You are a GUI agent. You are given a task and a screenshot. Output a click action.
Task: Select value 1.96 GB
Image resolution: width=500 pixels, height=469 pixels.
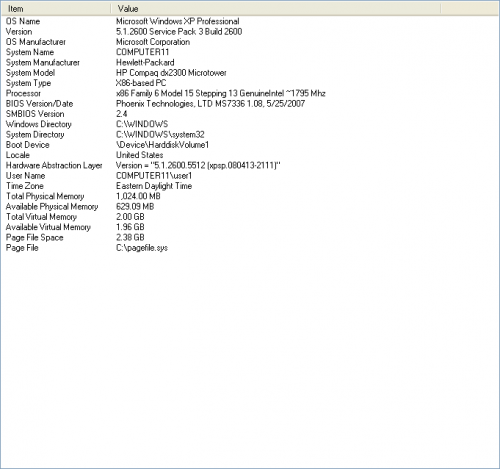[130, 227]
